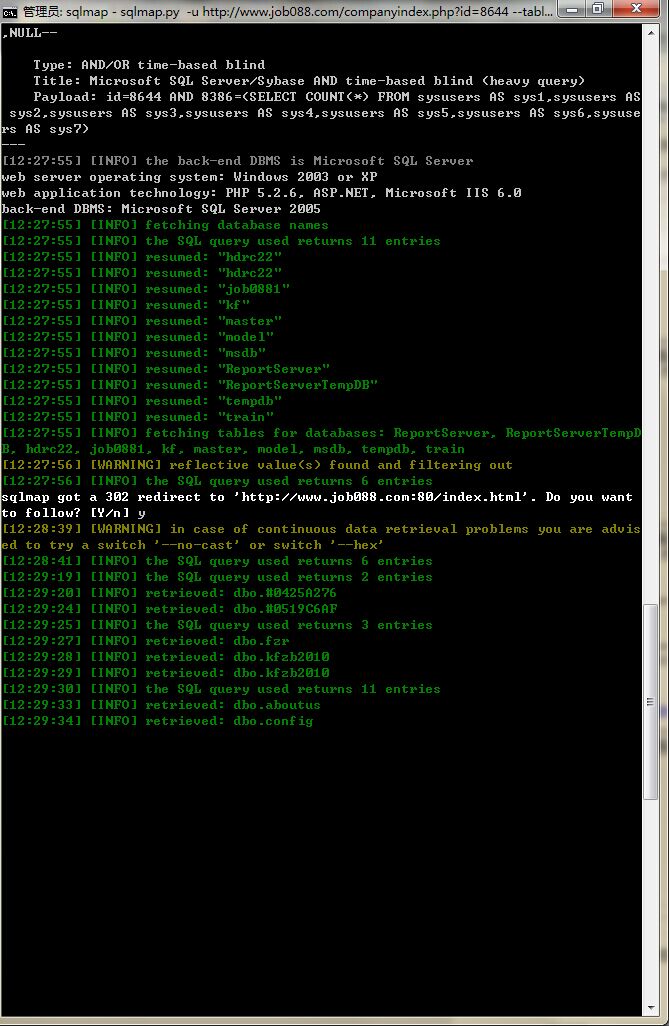
Task: Click the 'Title: Microsoft SQL Server/Sybase' line
Action: tap(309, 80)
